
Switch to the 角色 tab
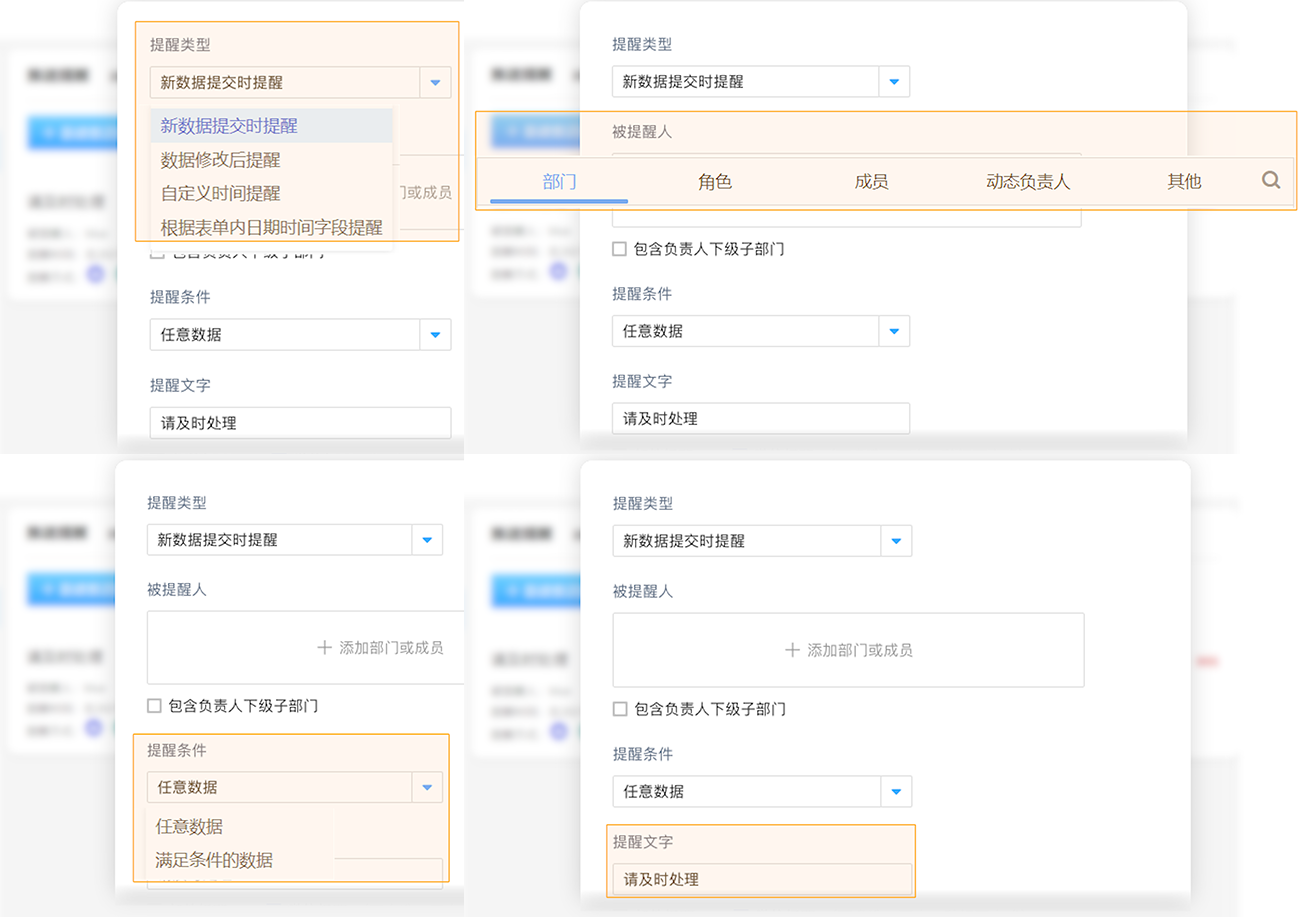pos(715,182)
